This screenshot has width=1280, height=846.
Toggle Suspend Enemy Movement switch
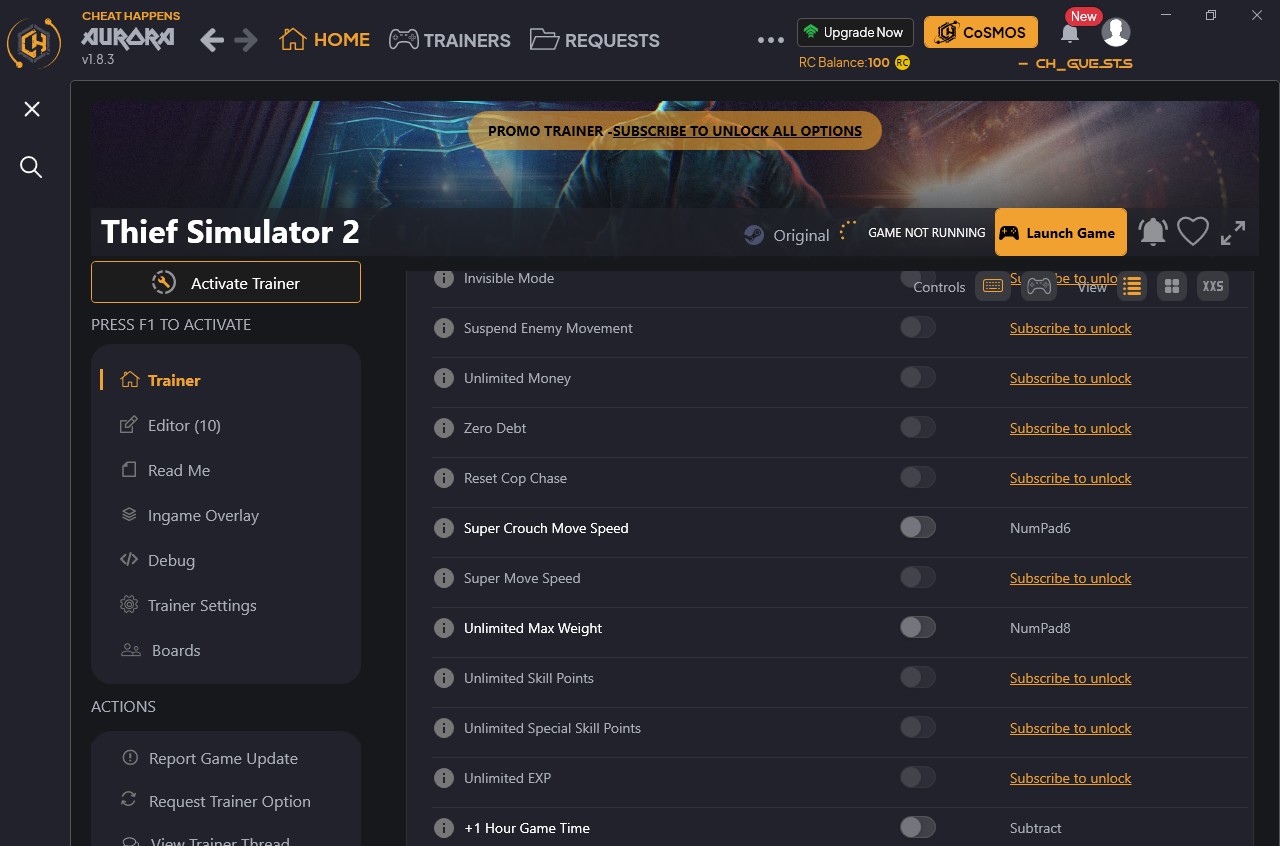[x=918, y=327]
